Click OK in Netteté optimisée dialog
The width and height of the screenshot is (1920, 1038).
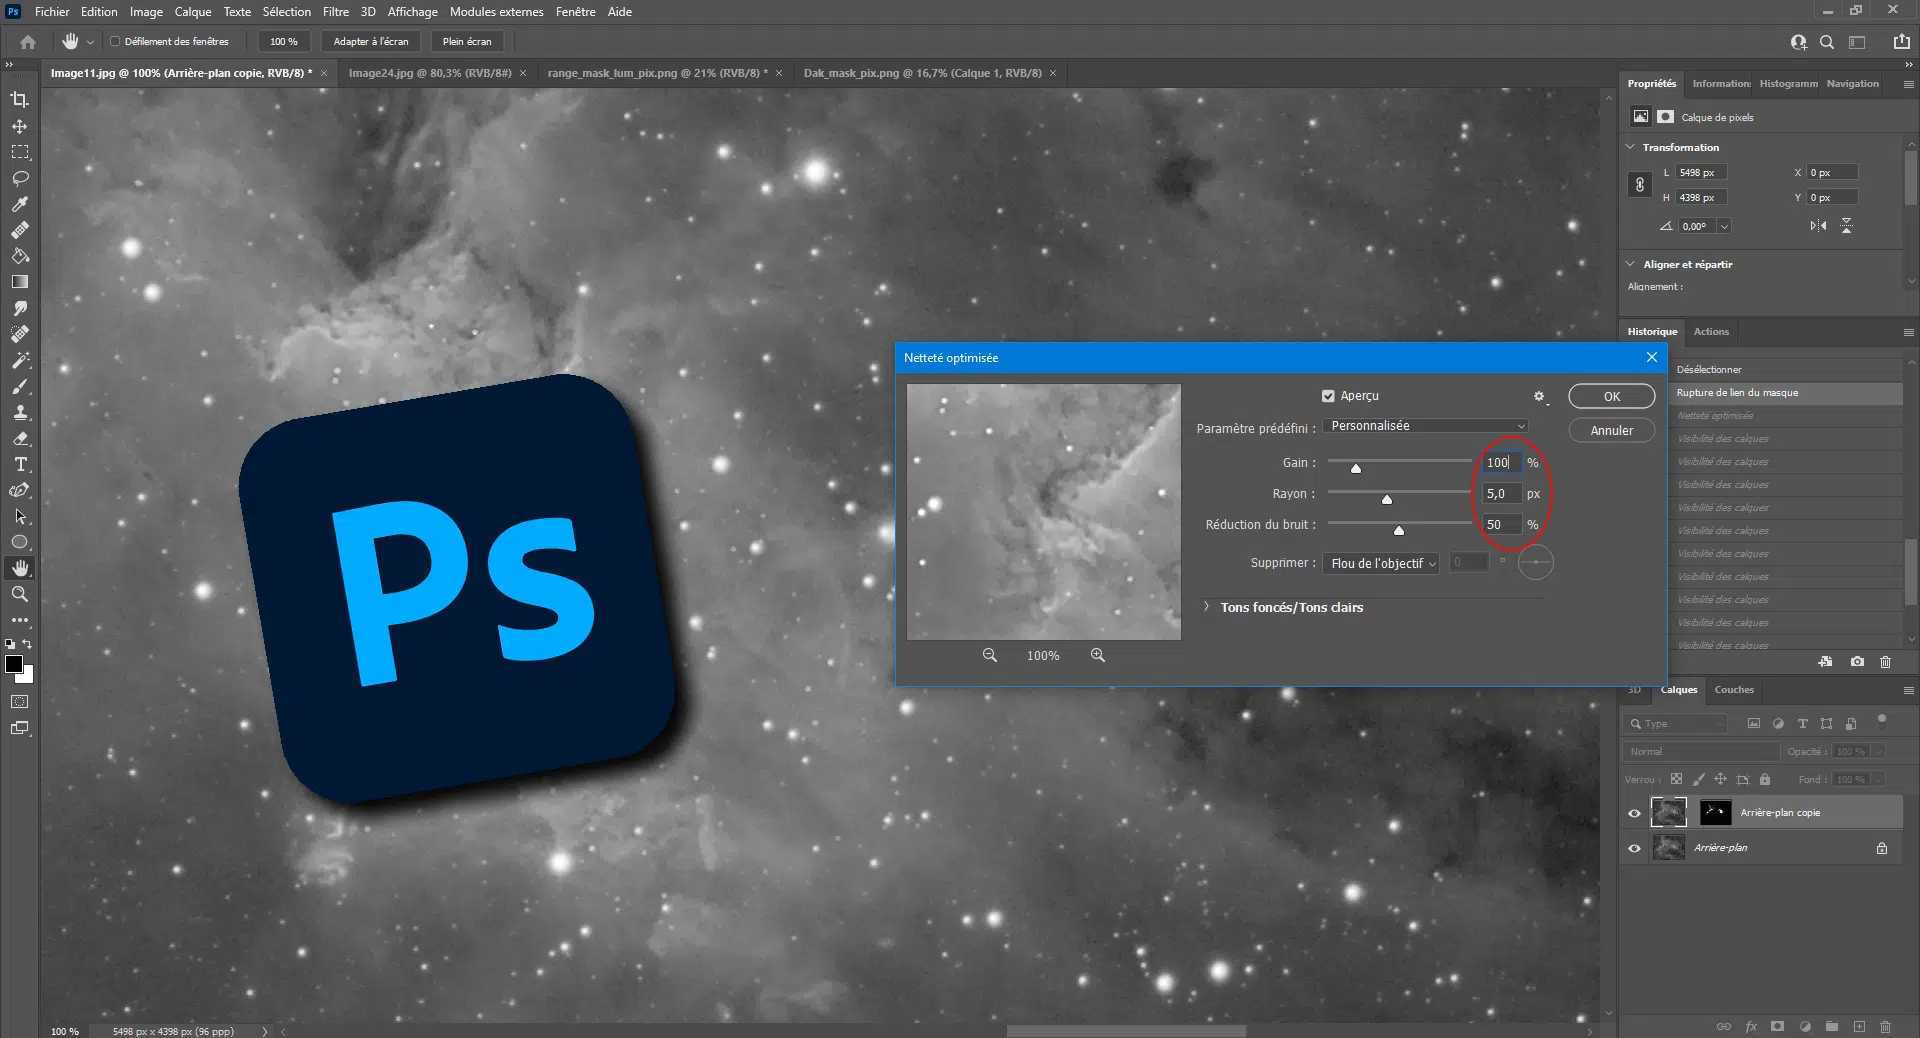[x=1612, y=397]
